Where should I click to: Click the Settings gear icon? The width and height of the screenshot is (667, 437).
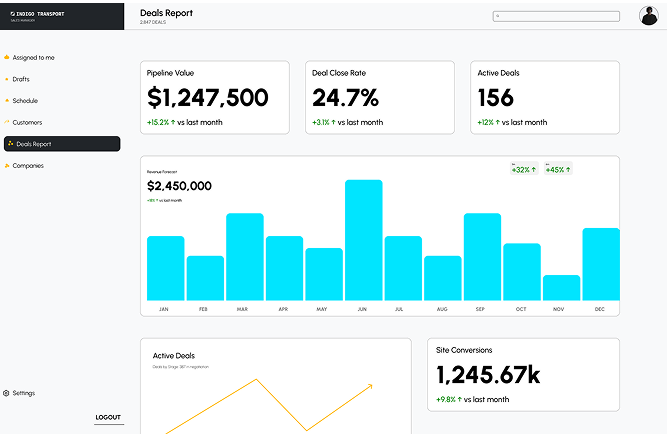point(7,393)
